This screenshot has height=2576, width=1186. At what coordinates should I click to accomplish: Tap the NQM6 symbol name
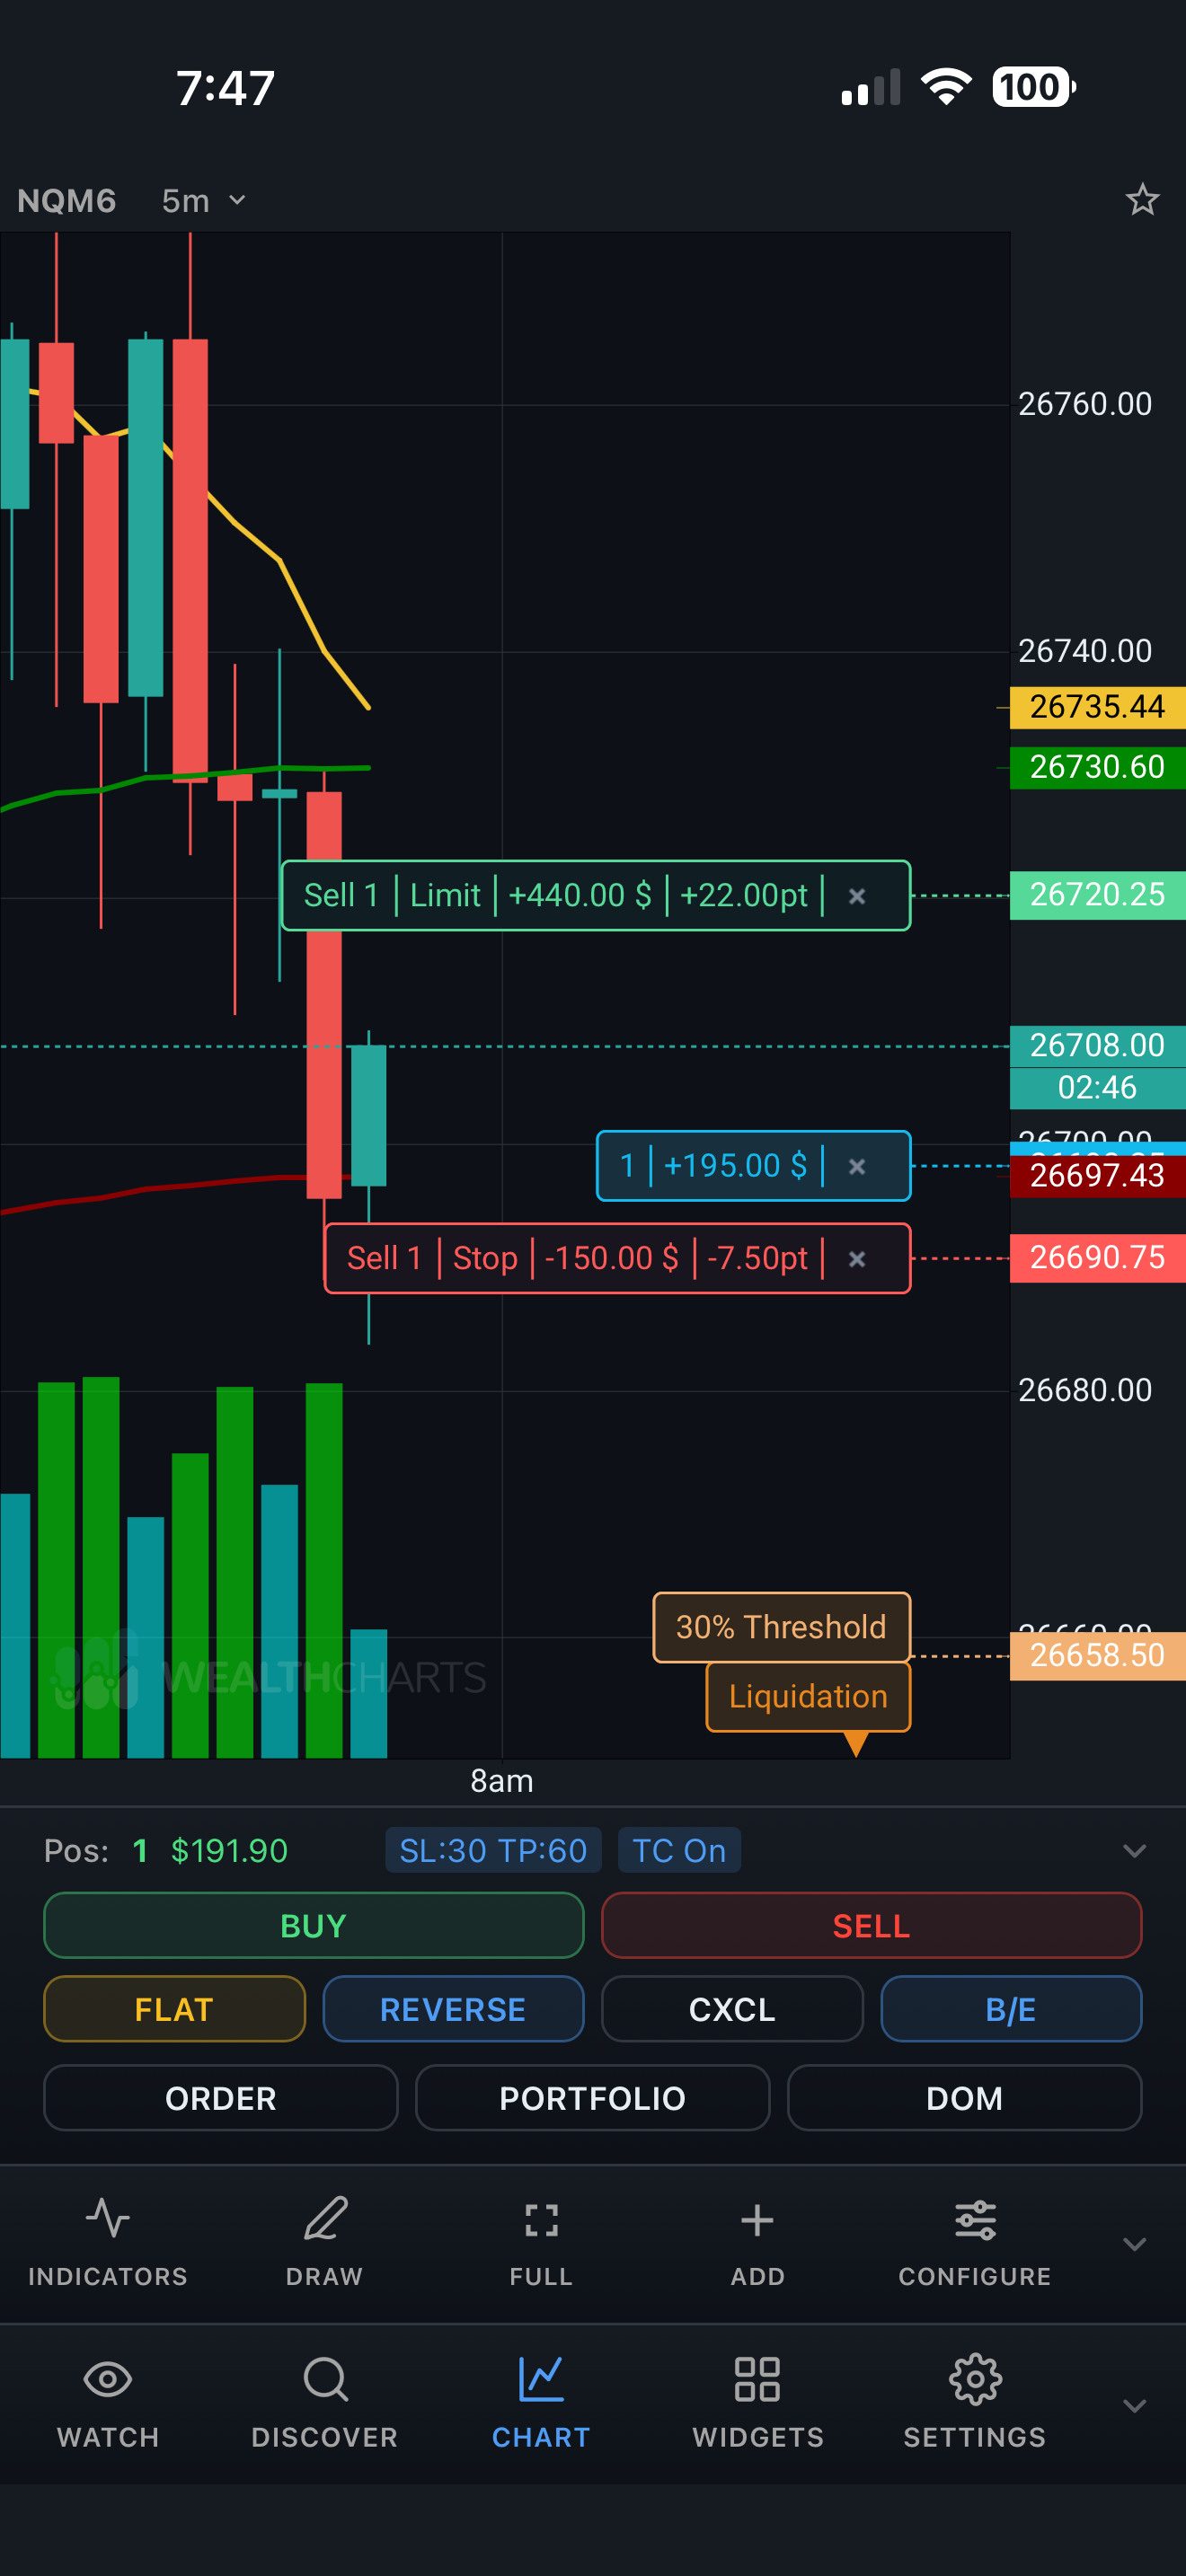67,201
